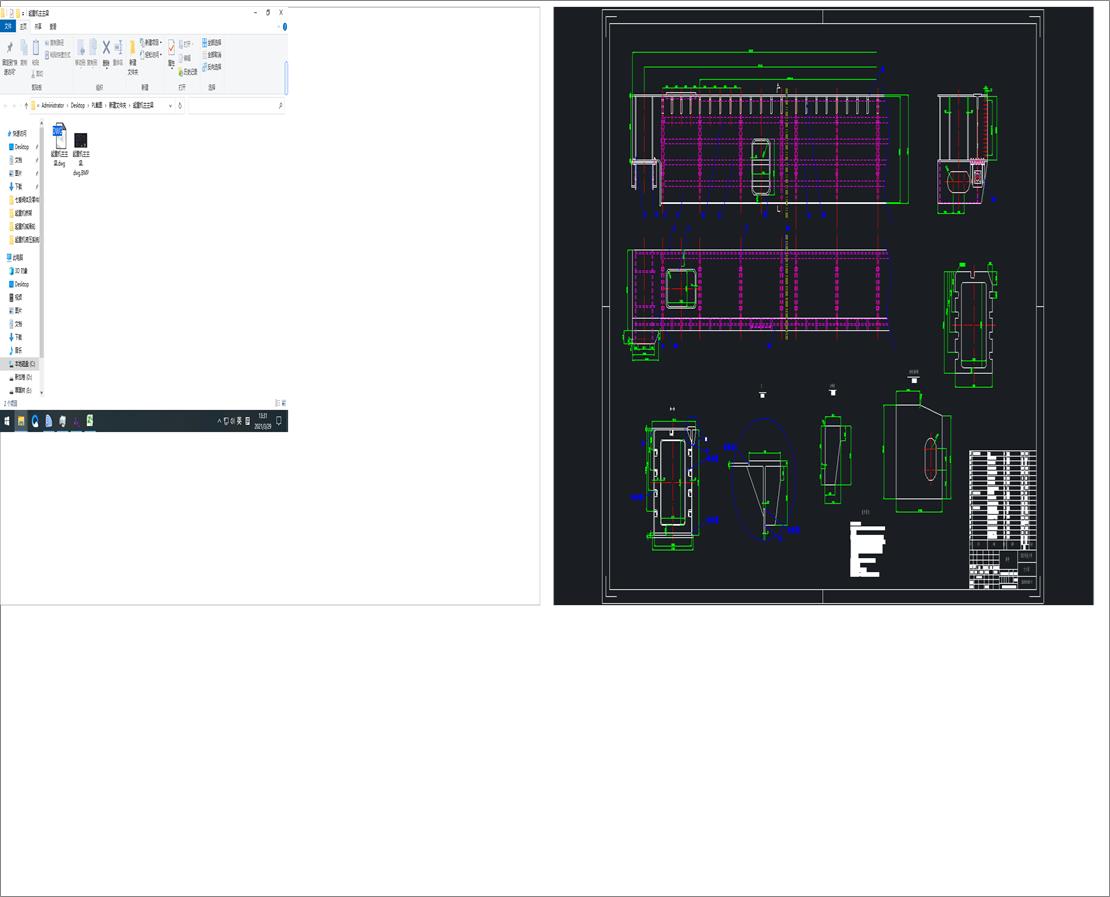Select the .dwg drawing file icon
Image resolution: width=1110 pixels, height=897 pixels.
click(x=59, y=136)
